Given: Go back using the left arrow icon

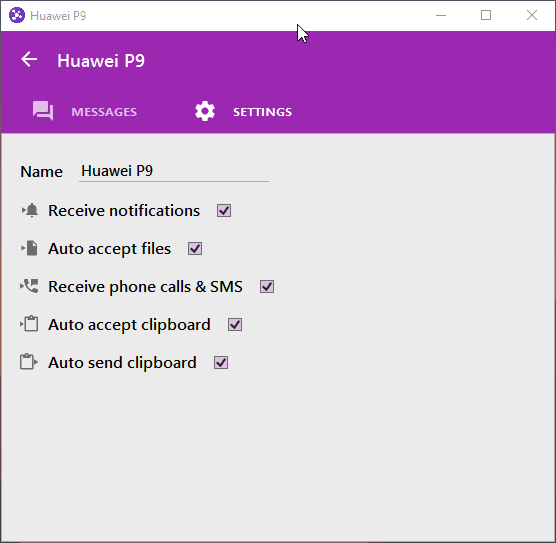Looking at the screenshot, I should click(x=29, y=59).
